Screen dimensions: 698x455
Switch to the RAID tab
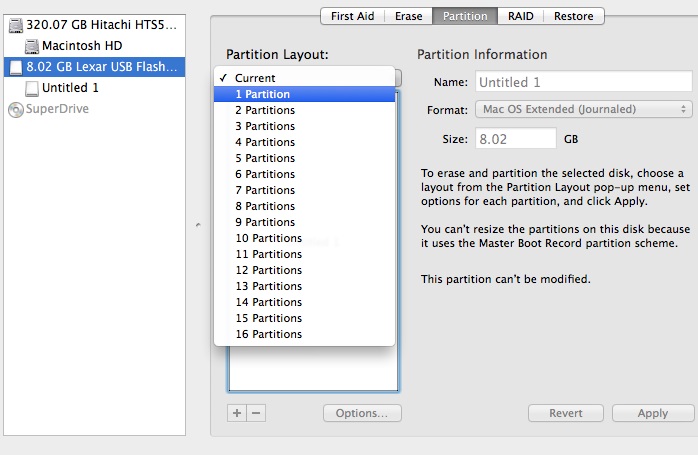(520, 16)
